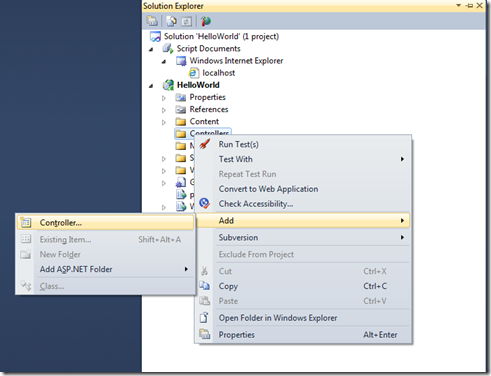The width and height of the screenshot is (491, 376).
Task: Open the Add menu entry
Action: pyautogui.click(x=303, y=220)
